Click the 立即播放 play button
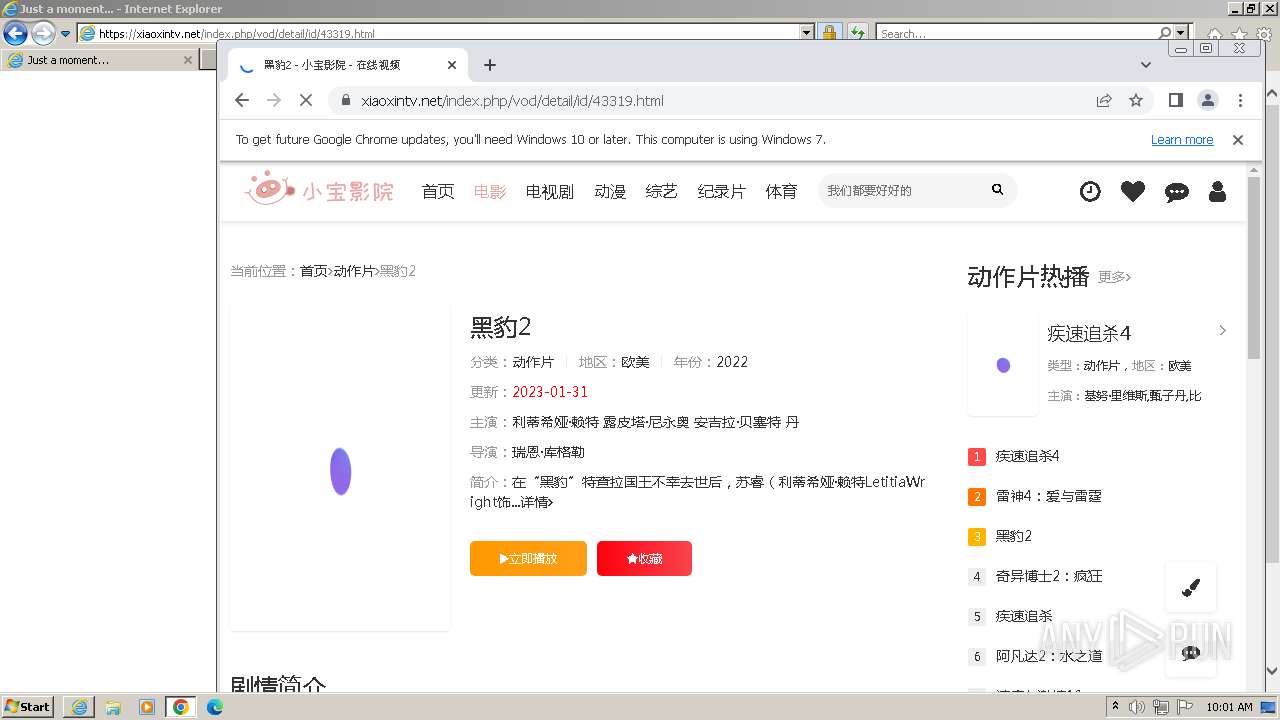Screen dimensions: 1280x720 (x=528, y=558)
